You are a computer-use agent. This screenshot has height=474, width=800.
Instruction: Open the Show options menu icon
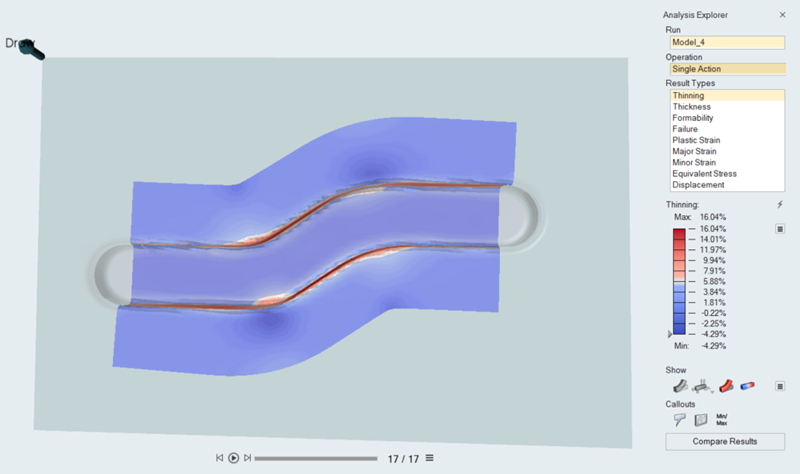click(x=779, y=385)
